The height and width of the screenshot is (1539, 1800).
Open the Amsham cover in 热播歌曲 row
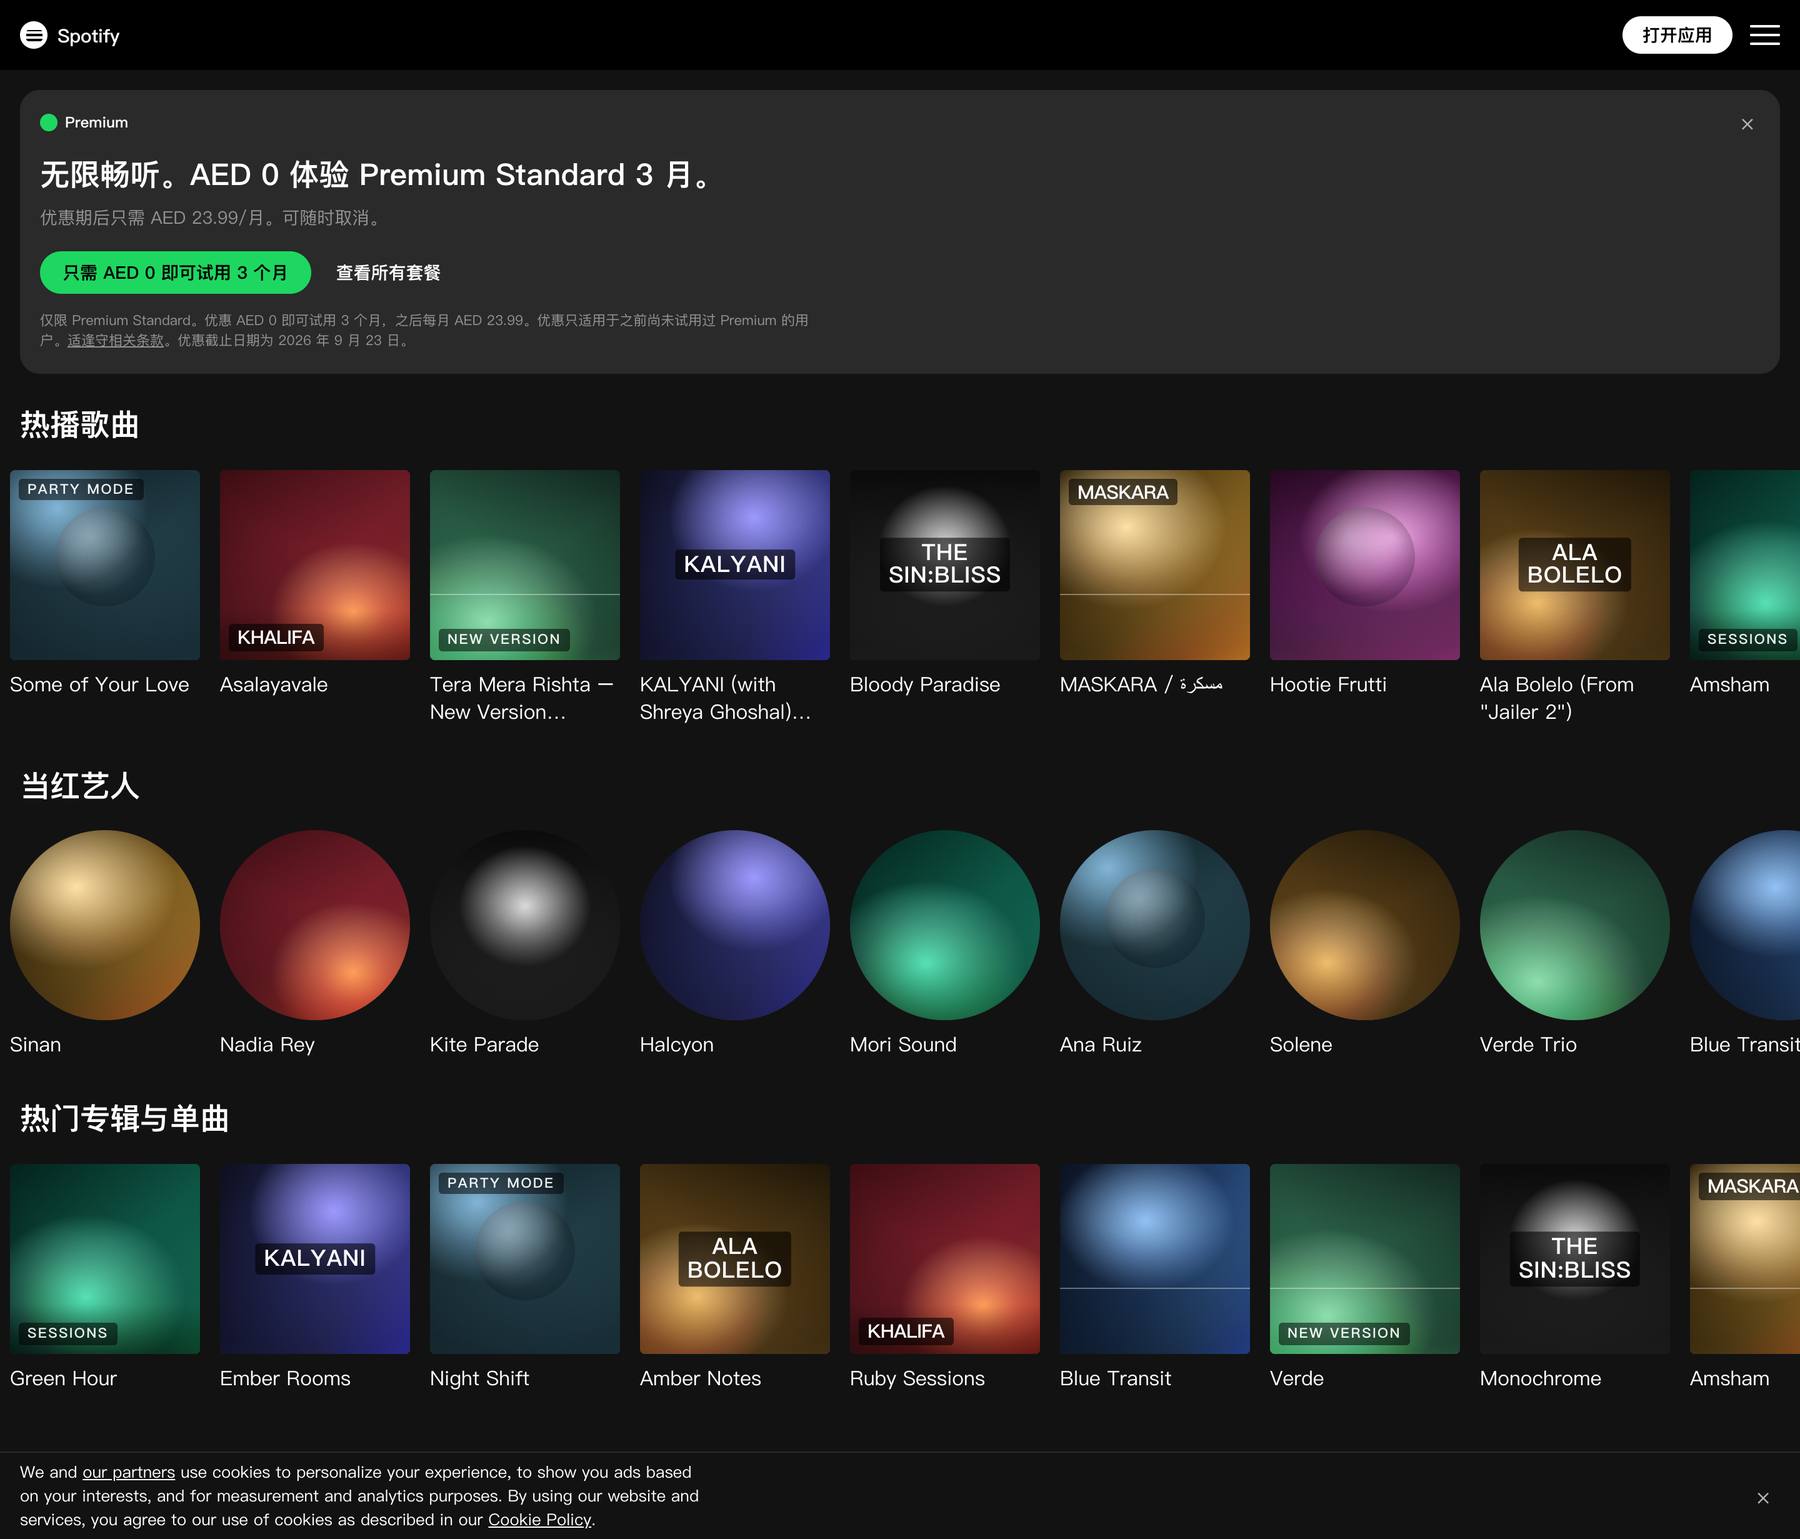pos(1745,565)
